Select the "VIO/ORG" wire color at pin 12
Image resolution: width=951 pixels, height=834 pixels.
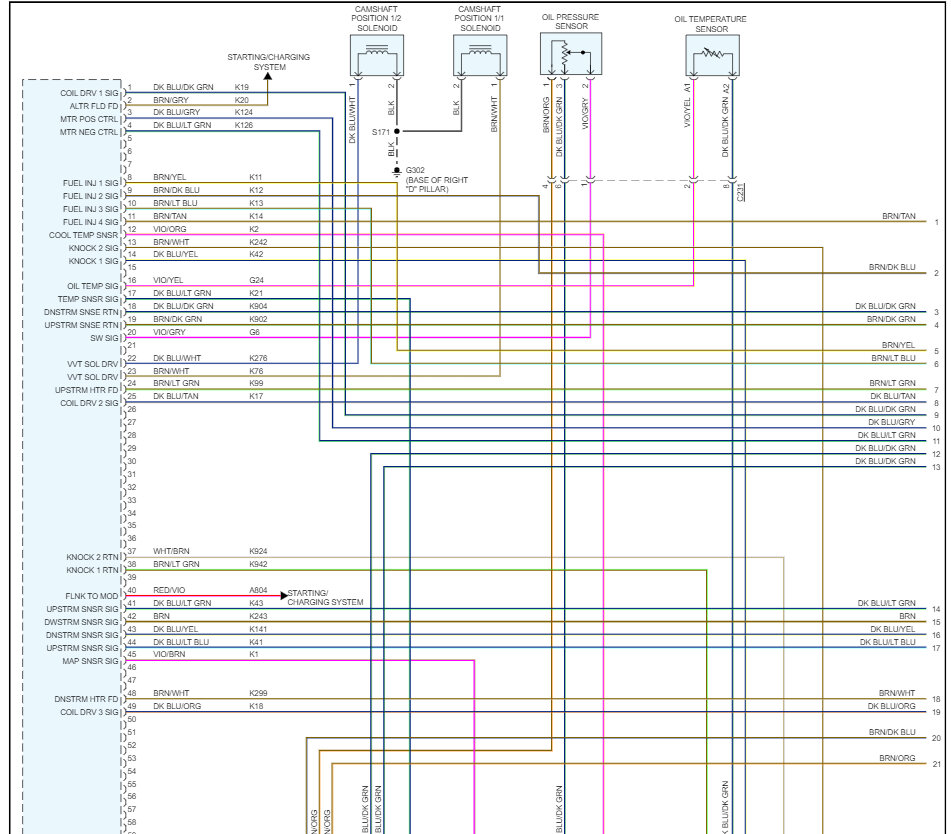coord(169,229)
